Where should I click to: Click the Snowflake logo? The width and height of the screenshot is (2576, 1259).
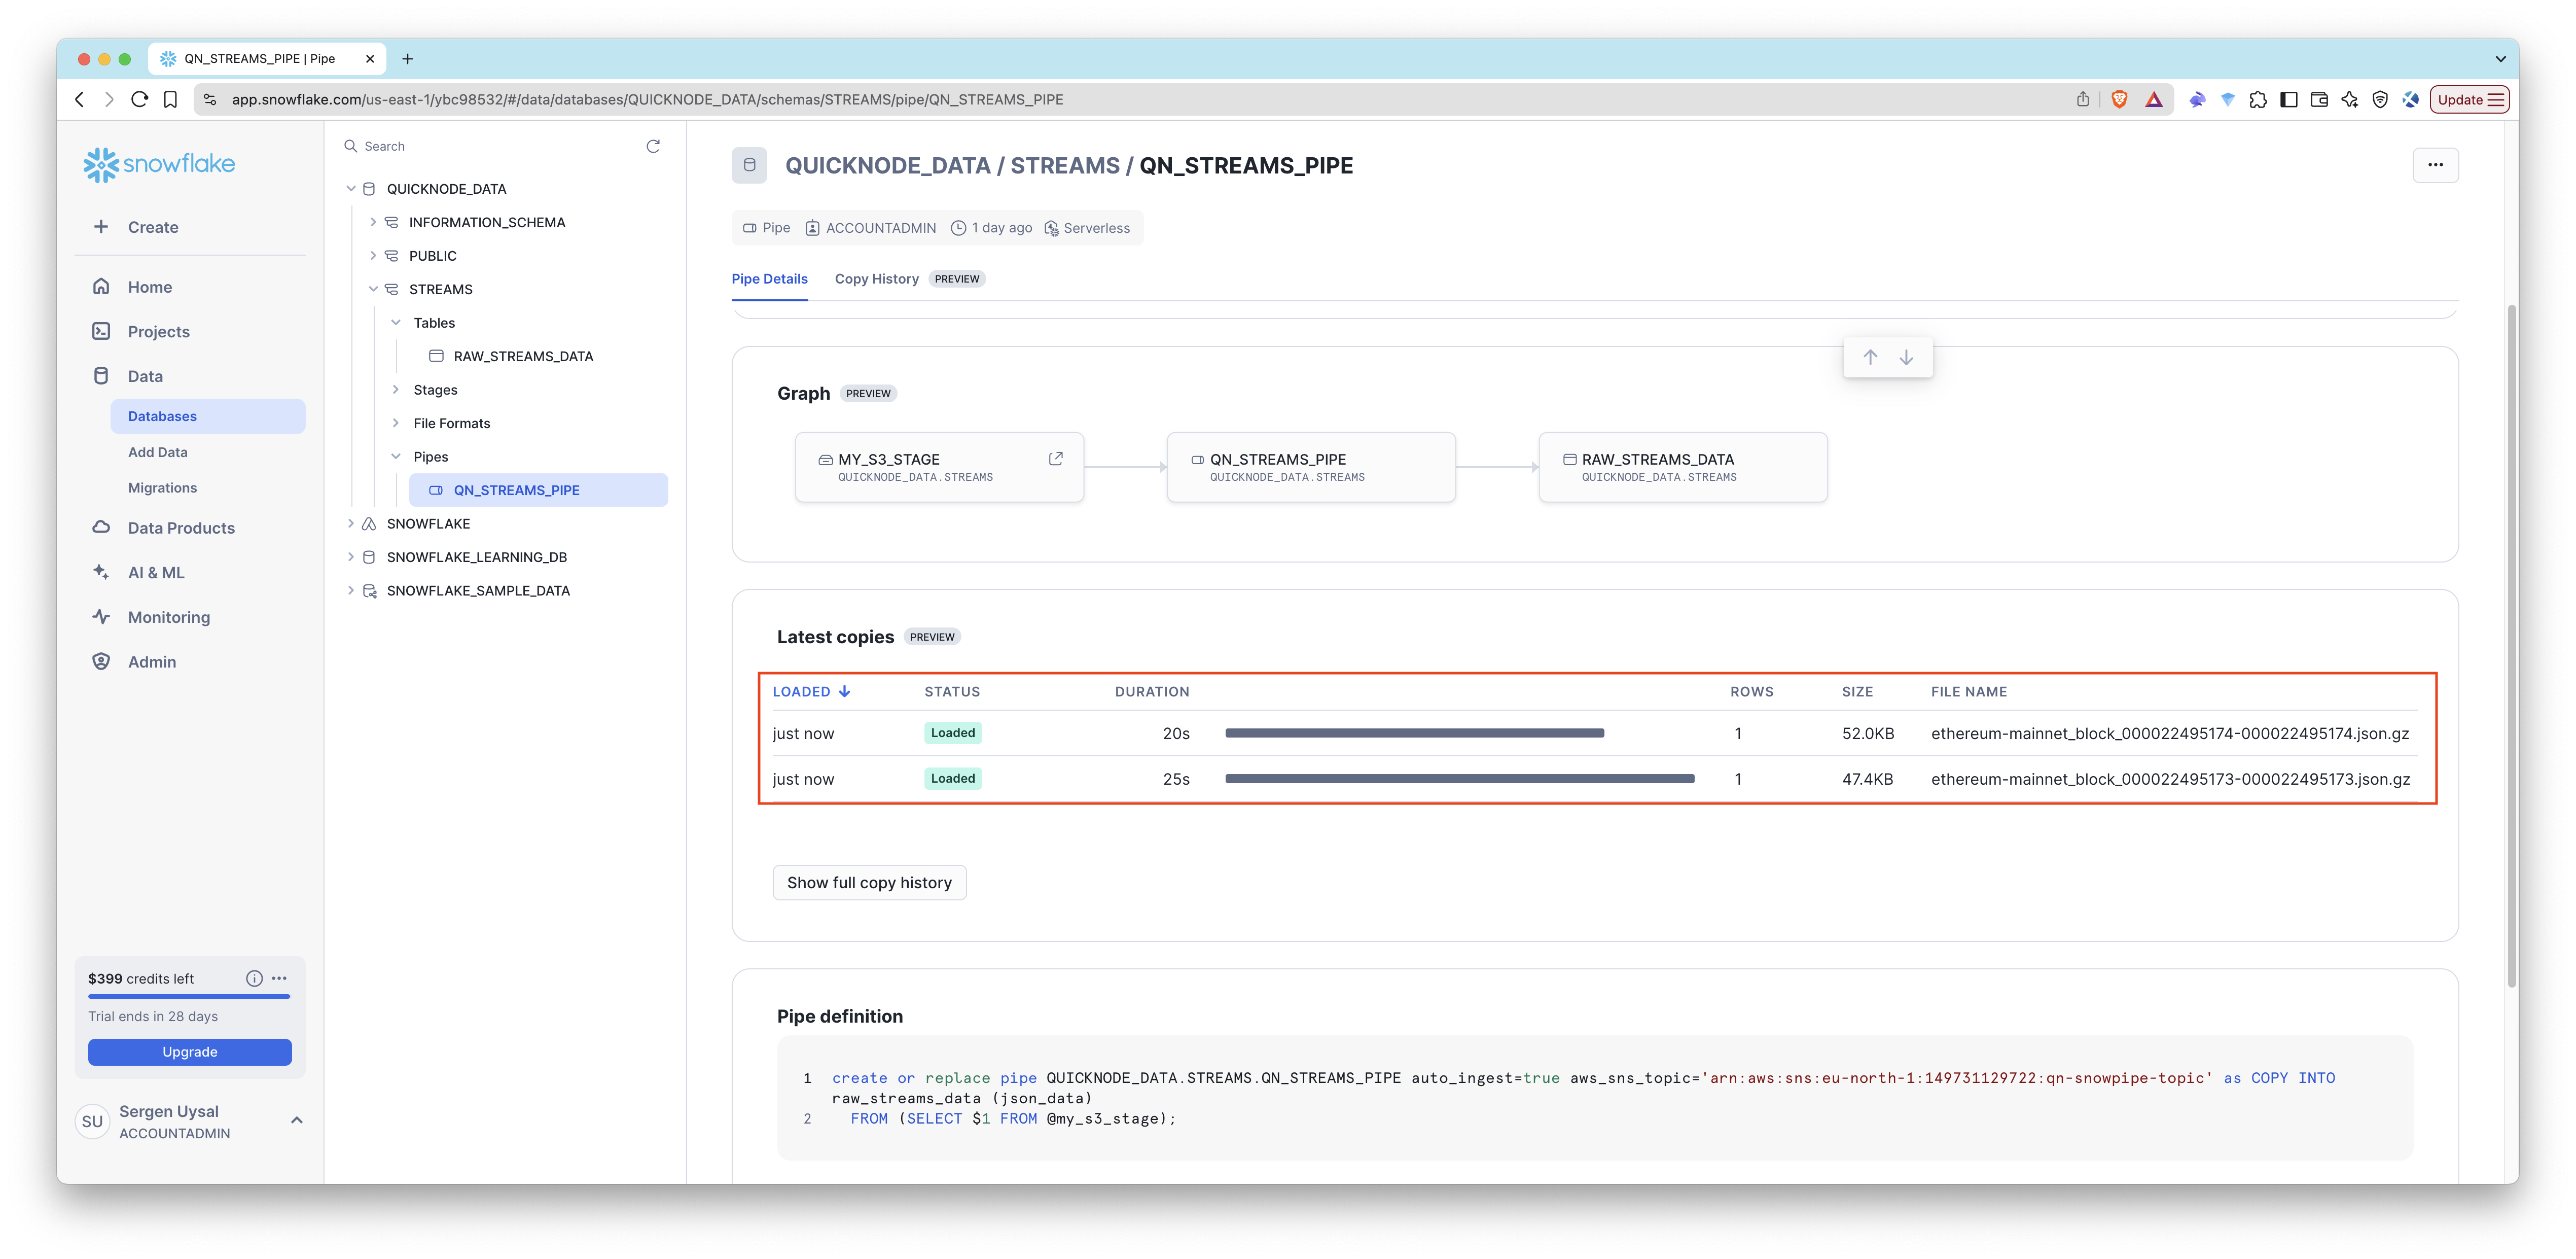point(159,164)
